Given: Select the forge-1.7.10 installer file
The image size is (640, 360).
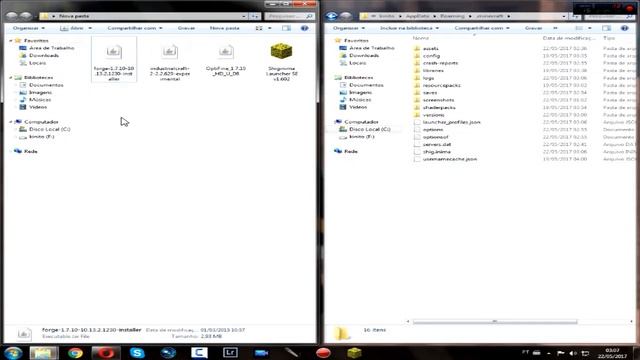Looking at the screenshot, I should [114, 60].
